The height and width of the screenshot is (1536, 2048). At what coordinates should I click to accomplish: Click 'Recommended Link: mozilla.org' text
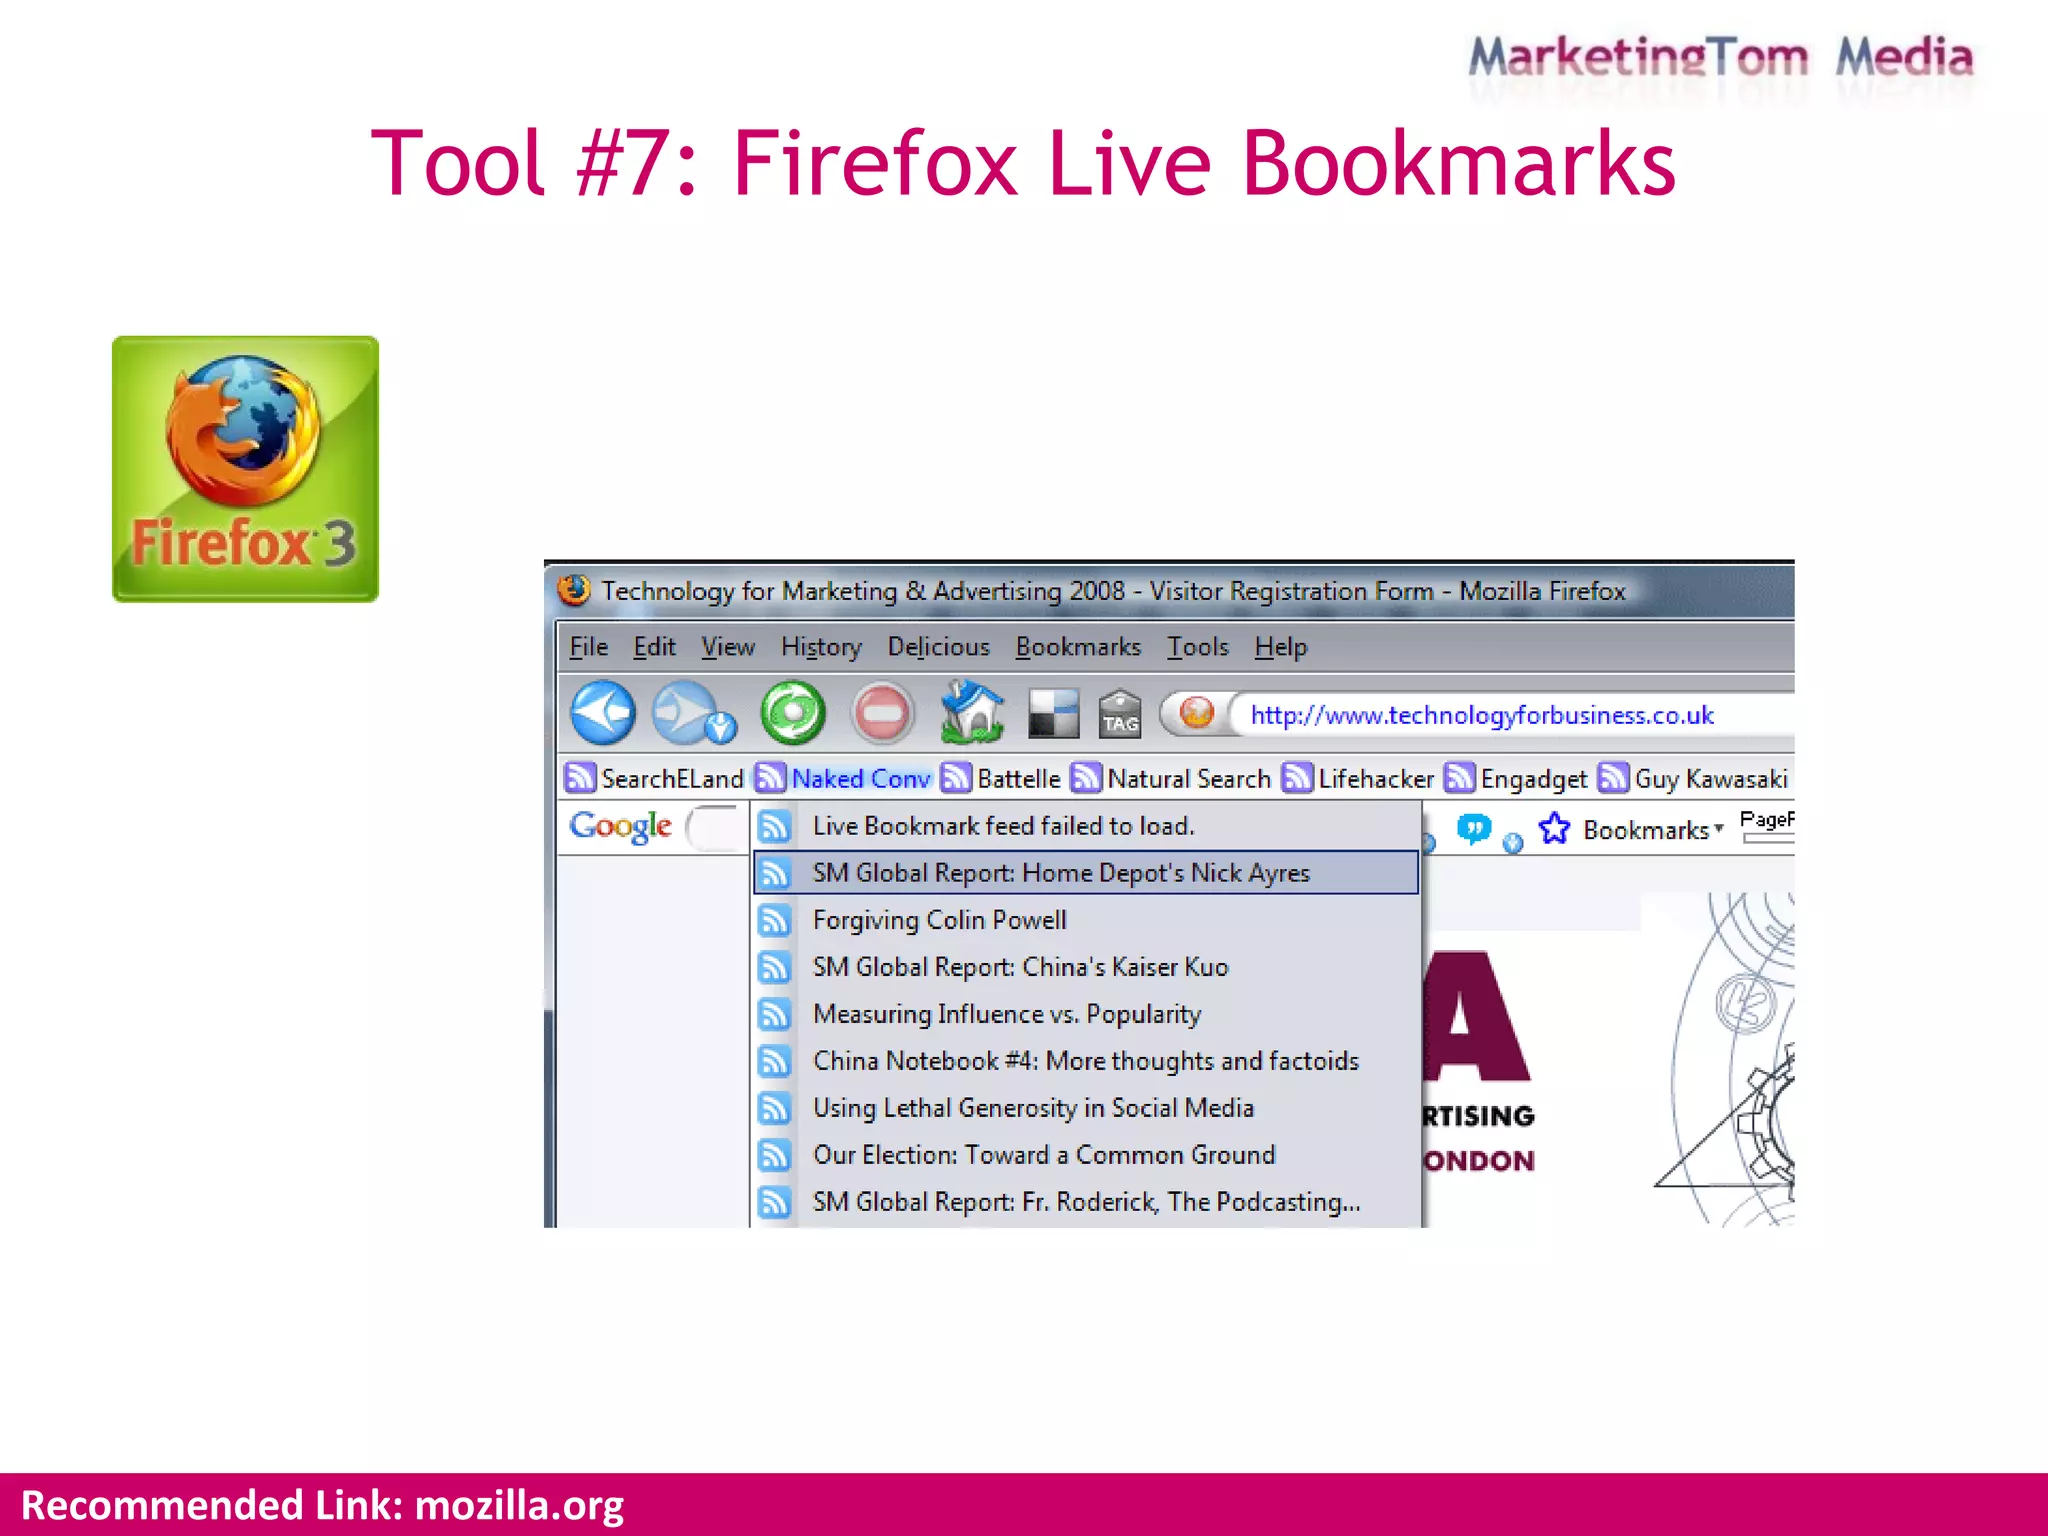(x=322, y=1505)
